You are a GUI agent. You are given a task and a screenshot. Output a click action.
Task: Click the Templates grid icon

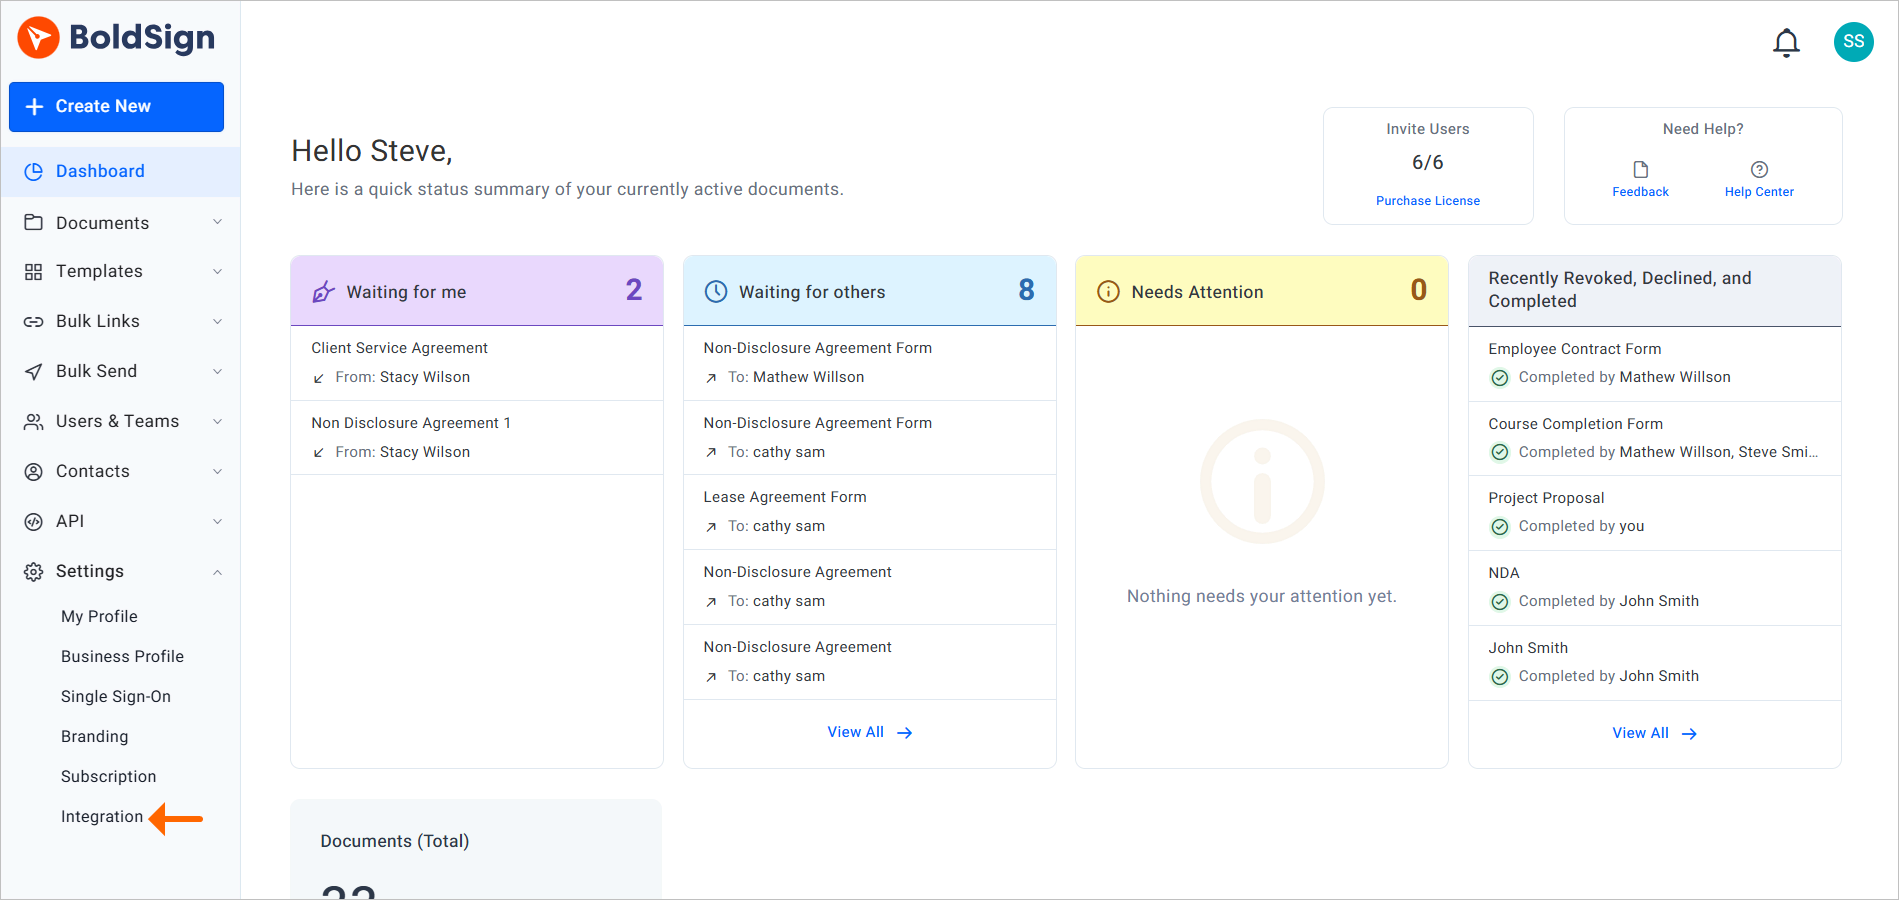[34, 271]
